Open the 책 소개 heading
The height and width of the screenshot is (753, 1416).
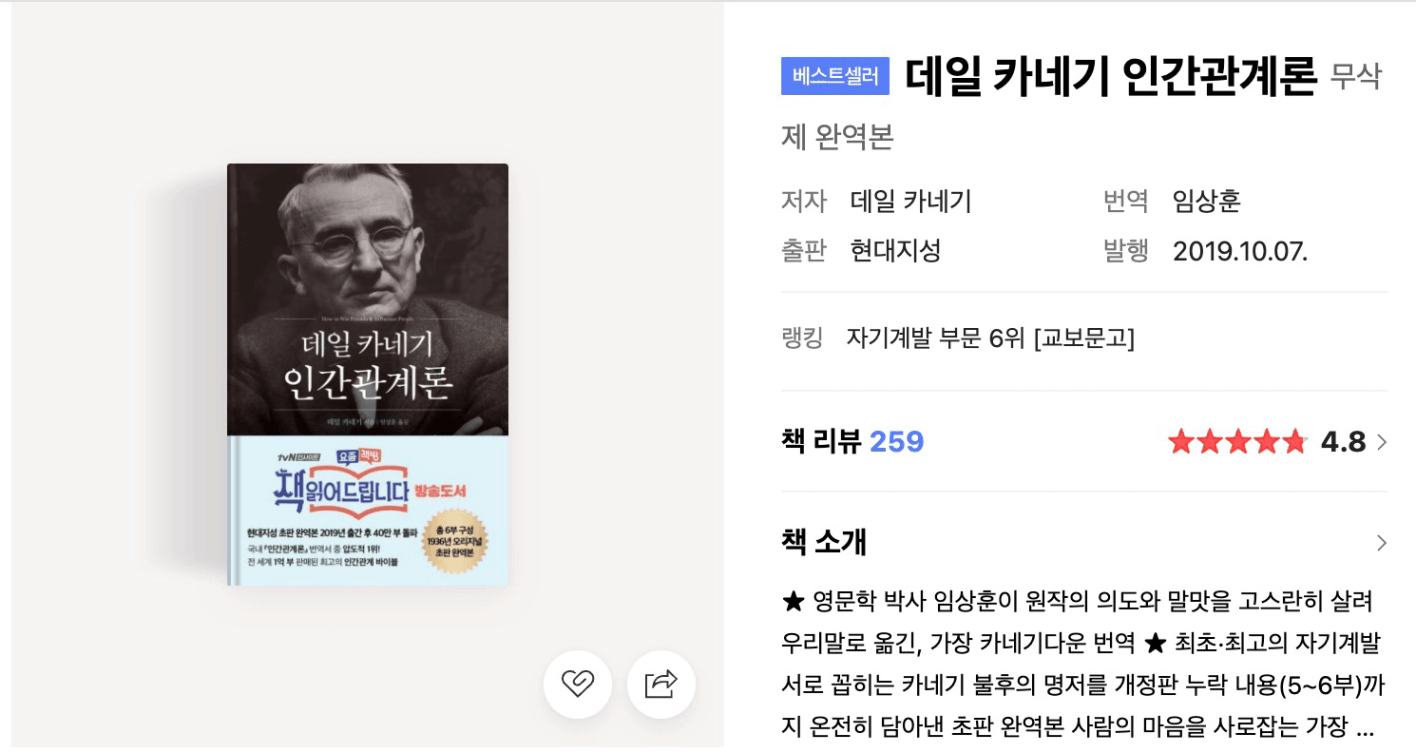824,542
